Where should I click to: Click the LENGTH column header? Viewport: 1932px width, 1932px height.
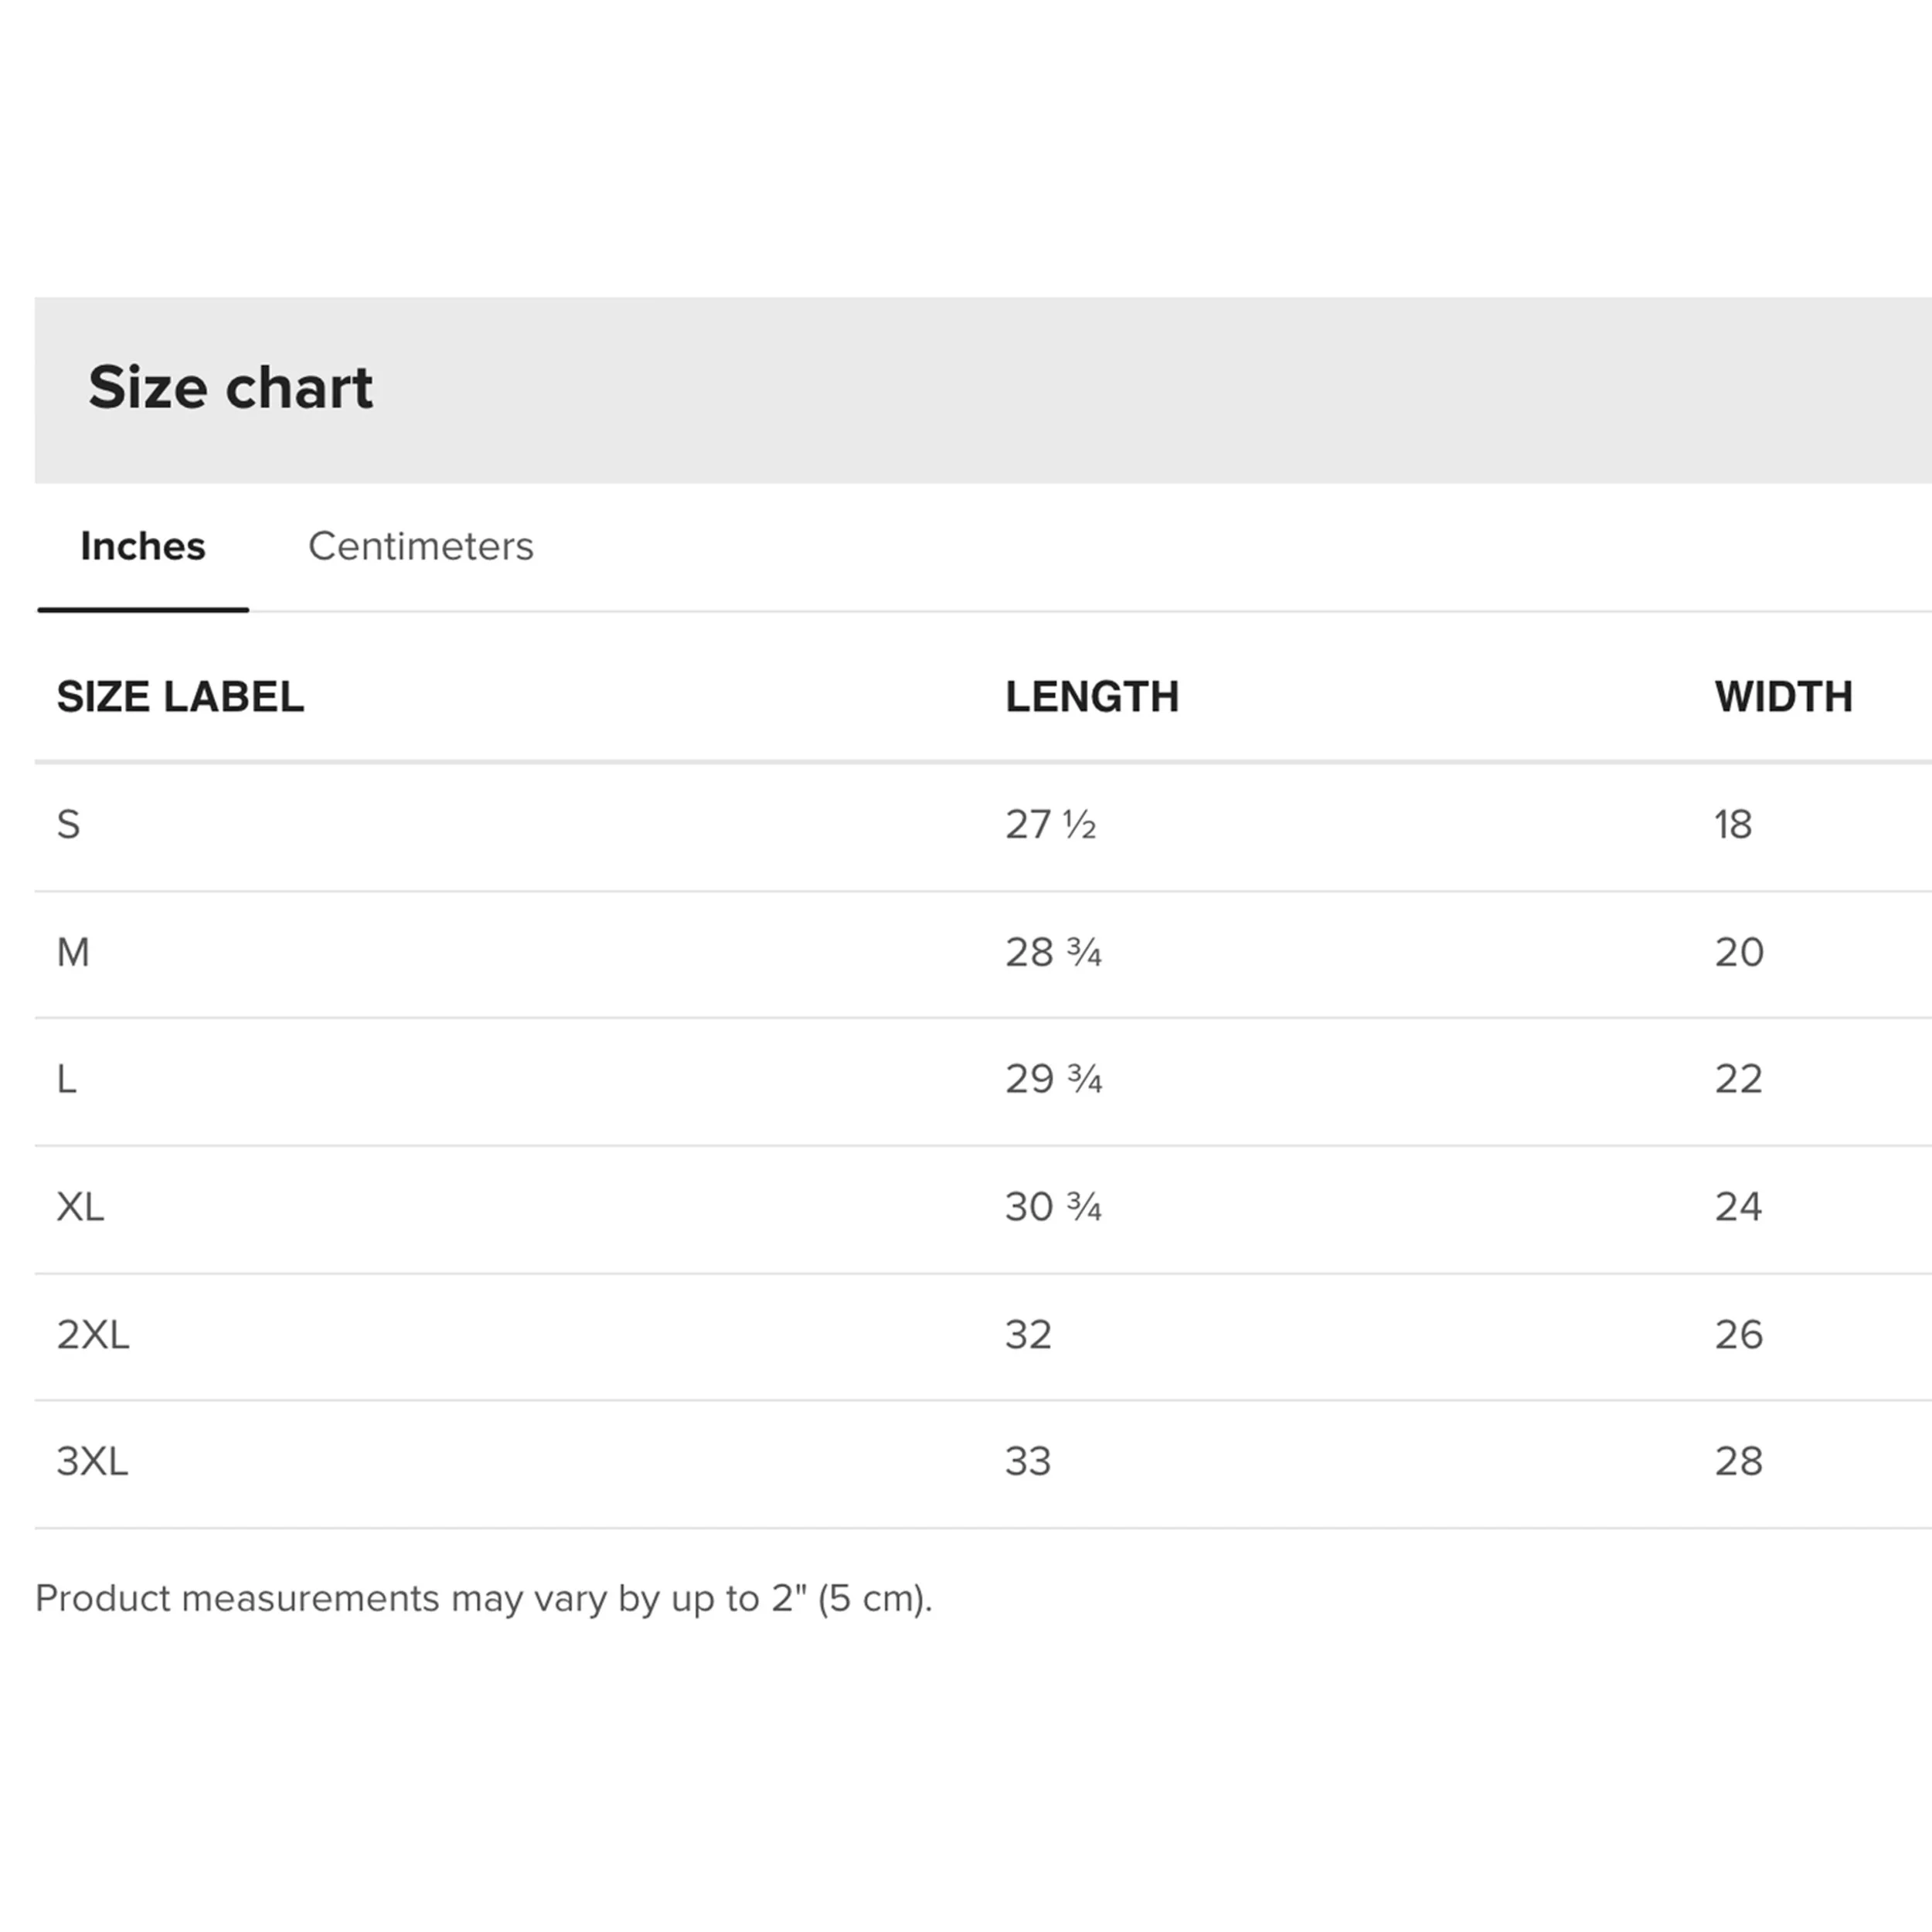coord(1092,697)
